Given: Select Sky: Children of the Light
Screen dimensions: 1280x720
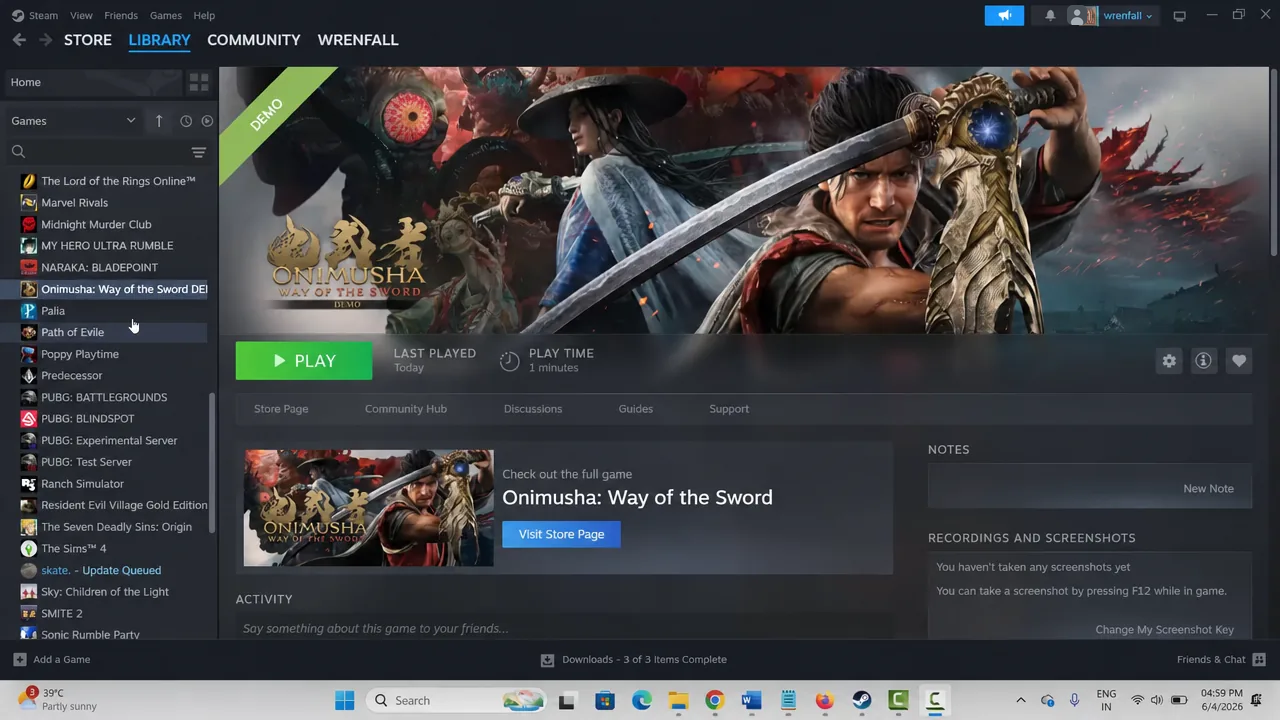Looking at the screenshot, I should pyautogui.click(x=104, y=592).
